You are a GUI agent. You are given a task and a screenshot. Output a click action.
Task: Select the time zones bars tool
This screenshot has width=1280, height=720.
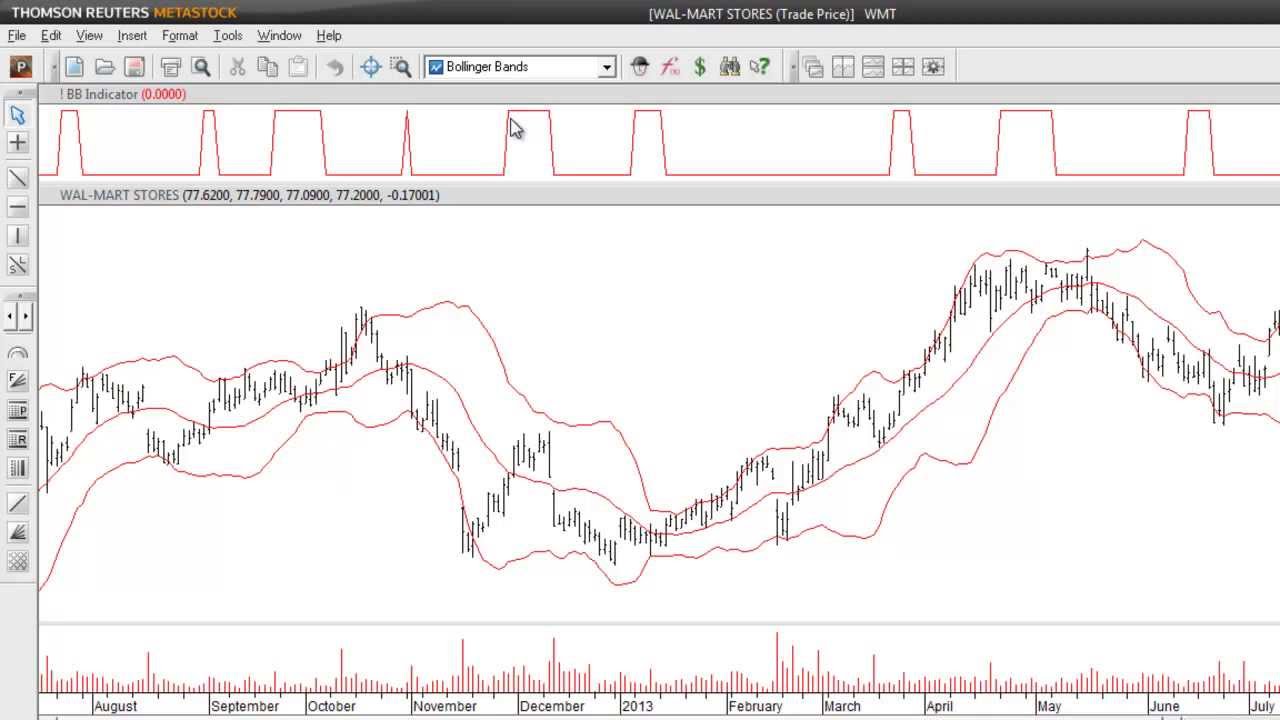point(18,468)
